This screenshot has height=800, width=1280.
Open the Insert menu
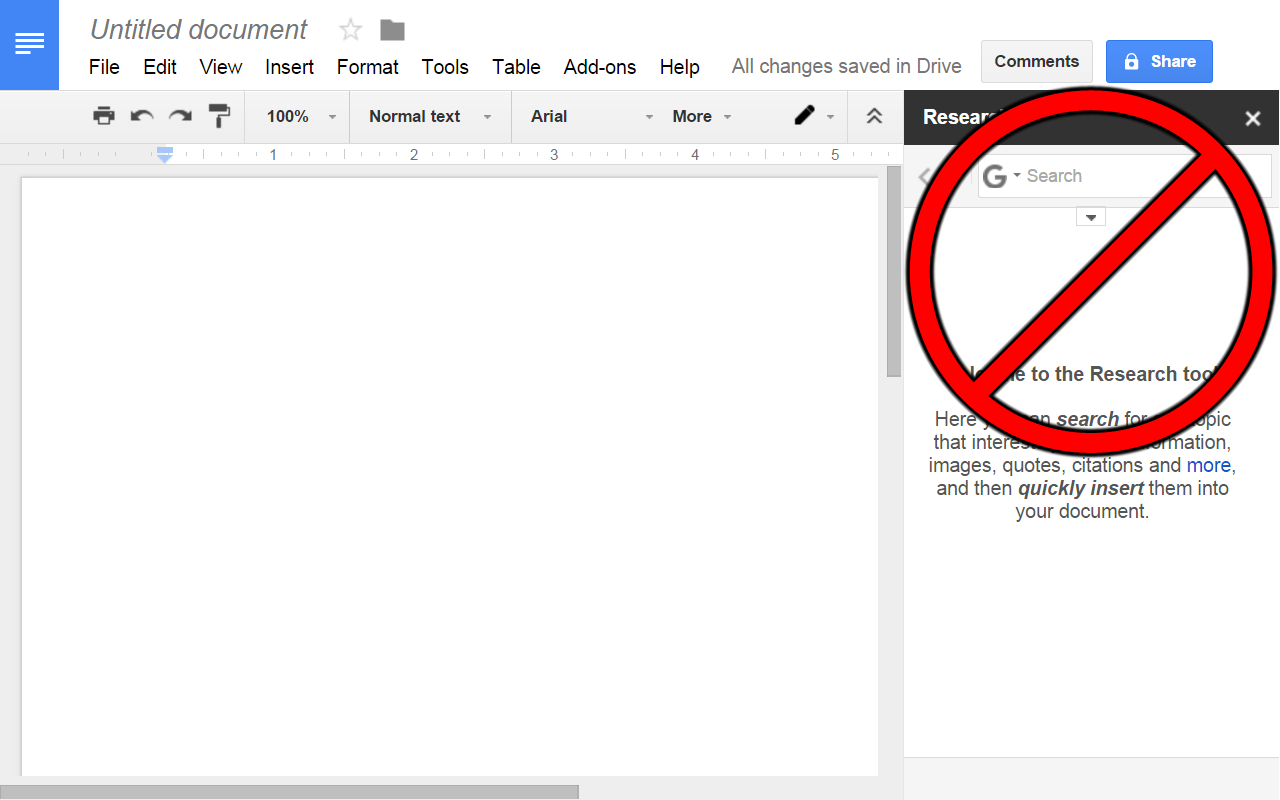(290, 67)
